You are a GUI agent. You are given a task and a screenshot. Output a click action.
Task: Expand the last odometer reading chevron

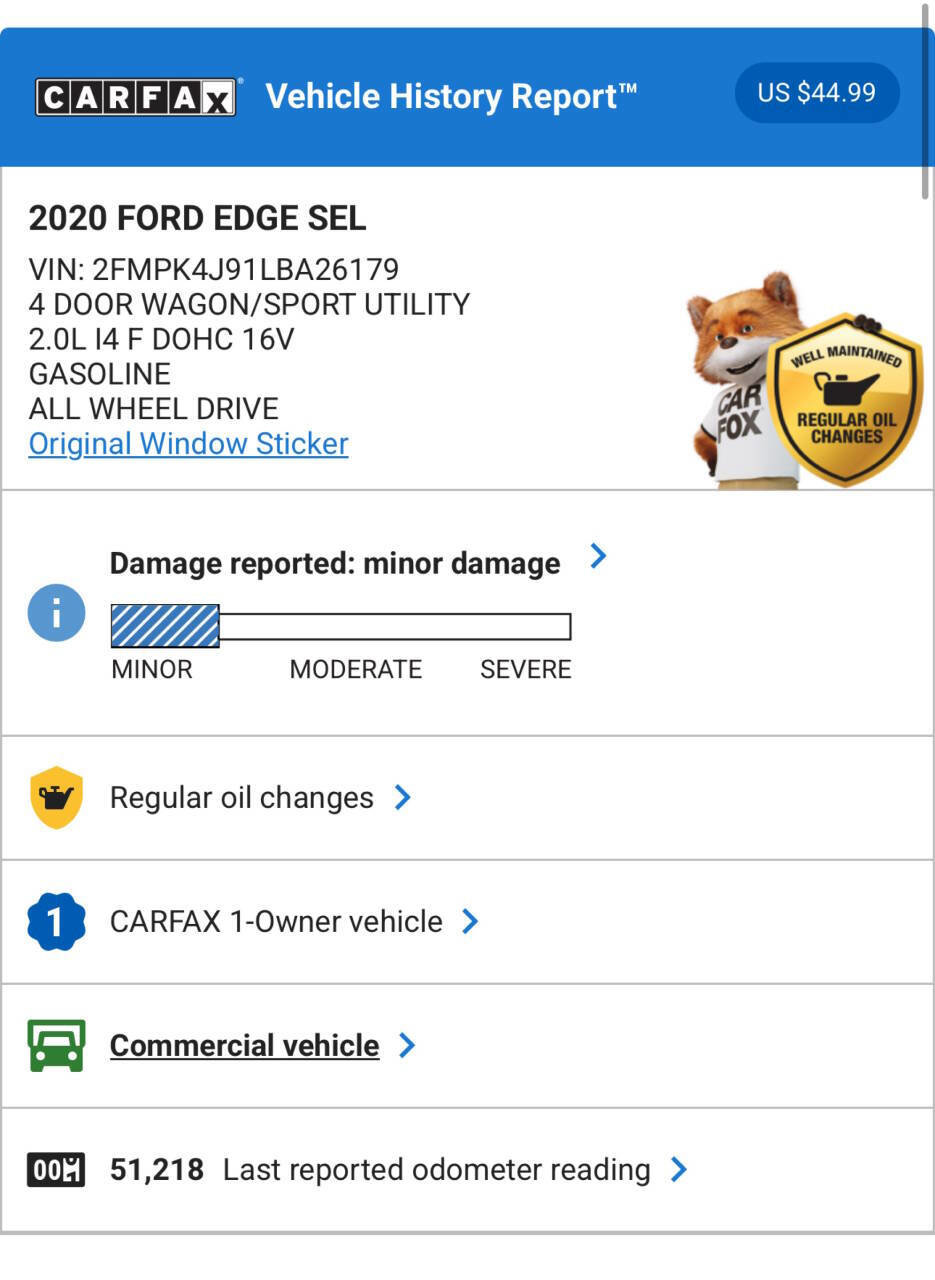click(679, 1169)
